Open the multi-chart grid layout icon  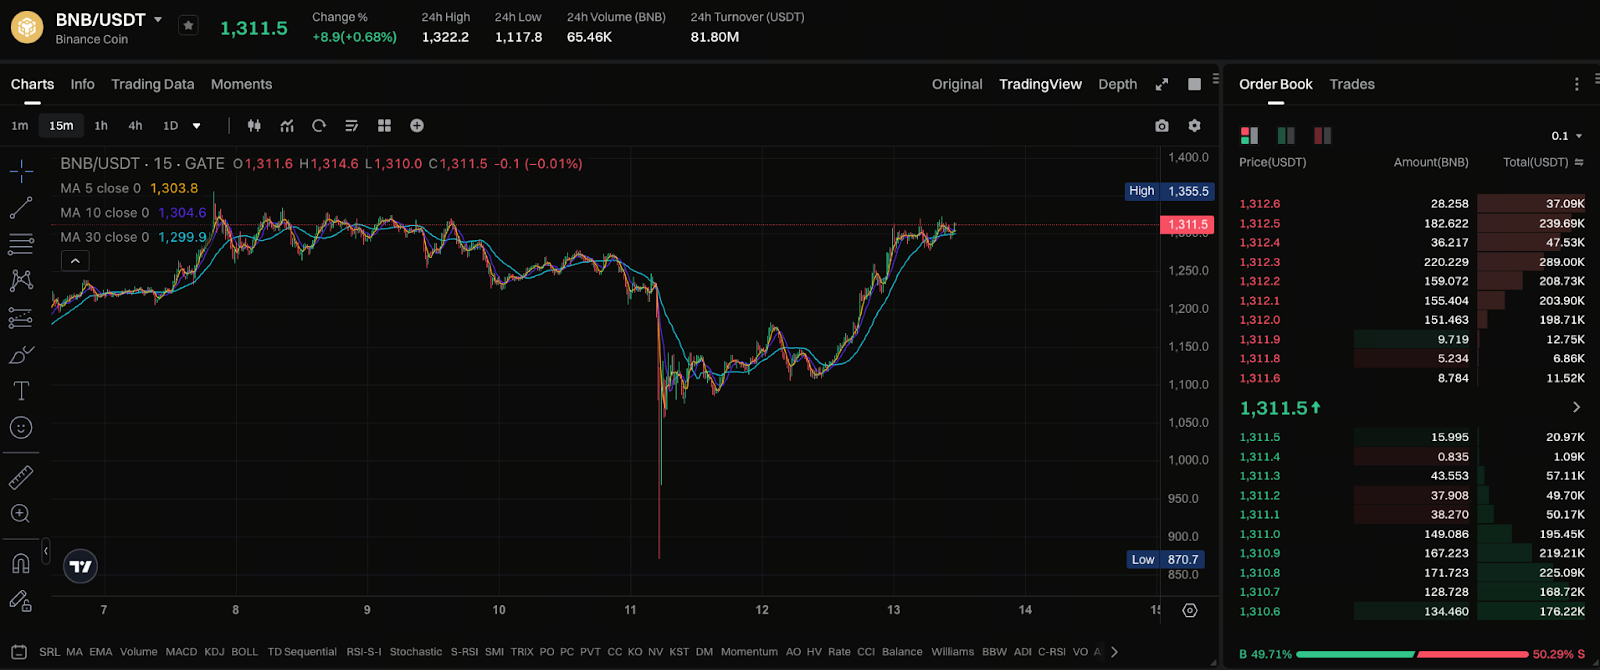pyautogui.click(x=384, y=126)
